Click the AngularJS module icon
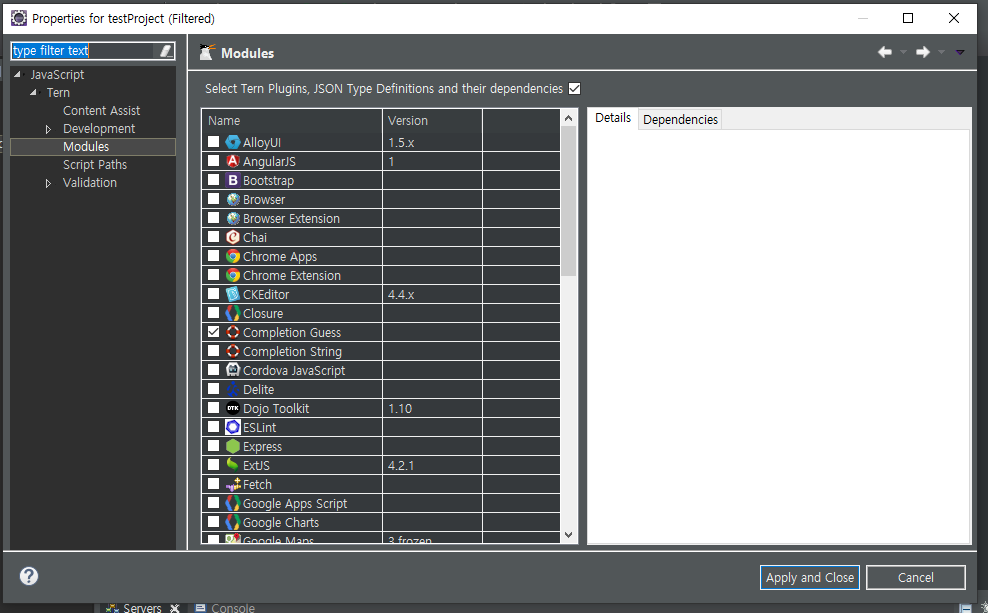The image size is (988, 613). (x=233, y=161)
